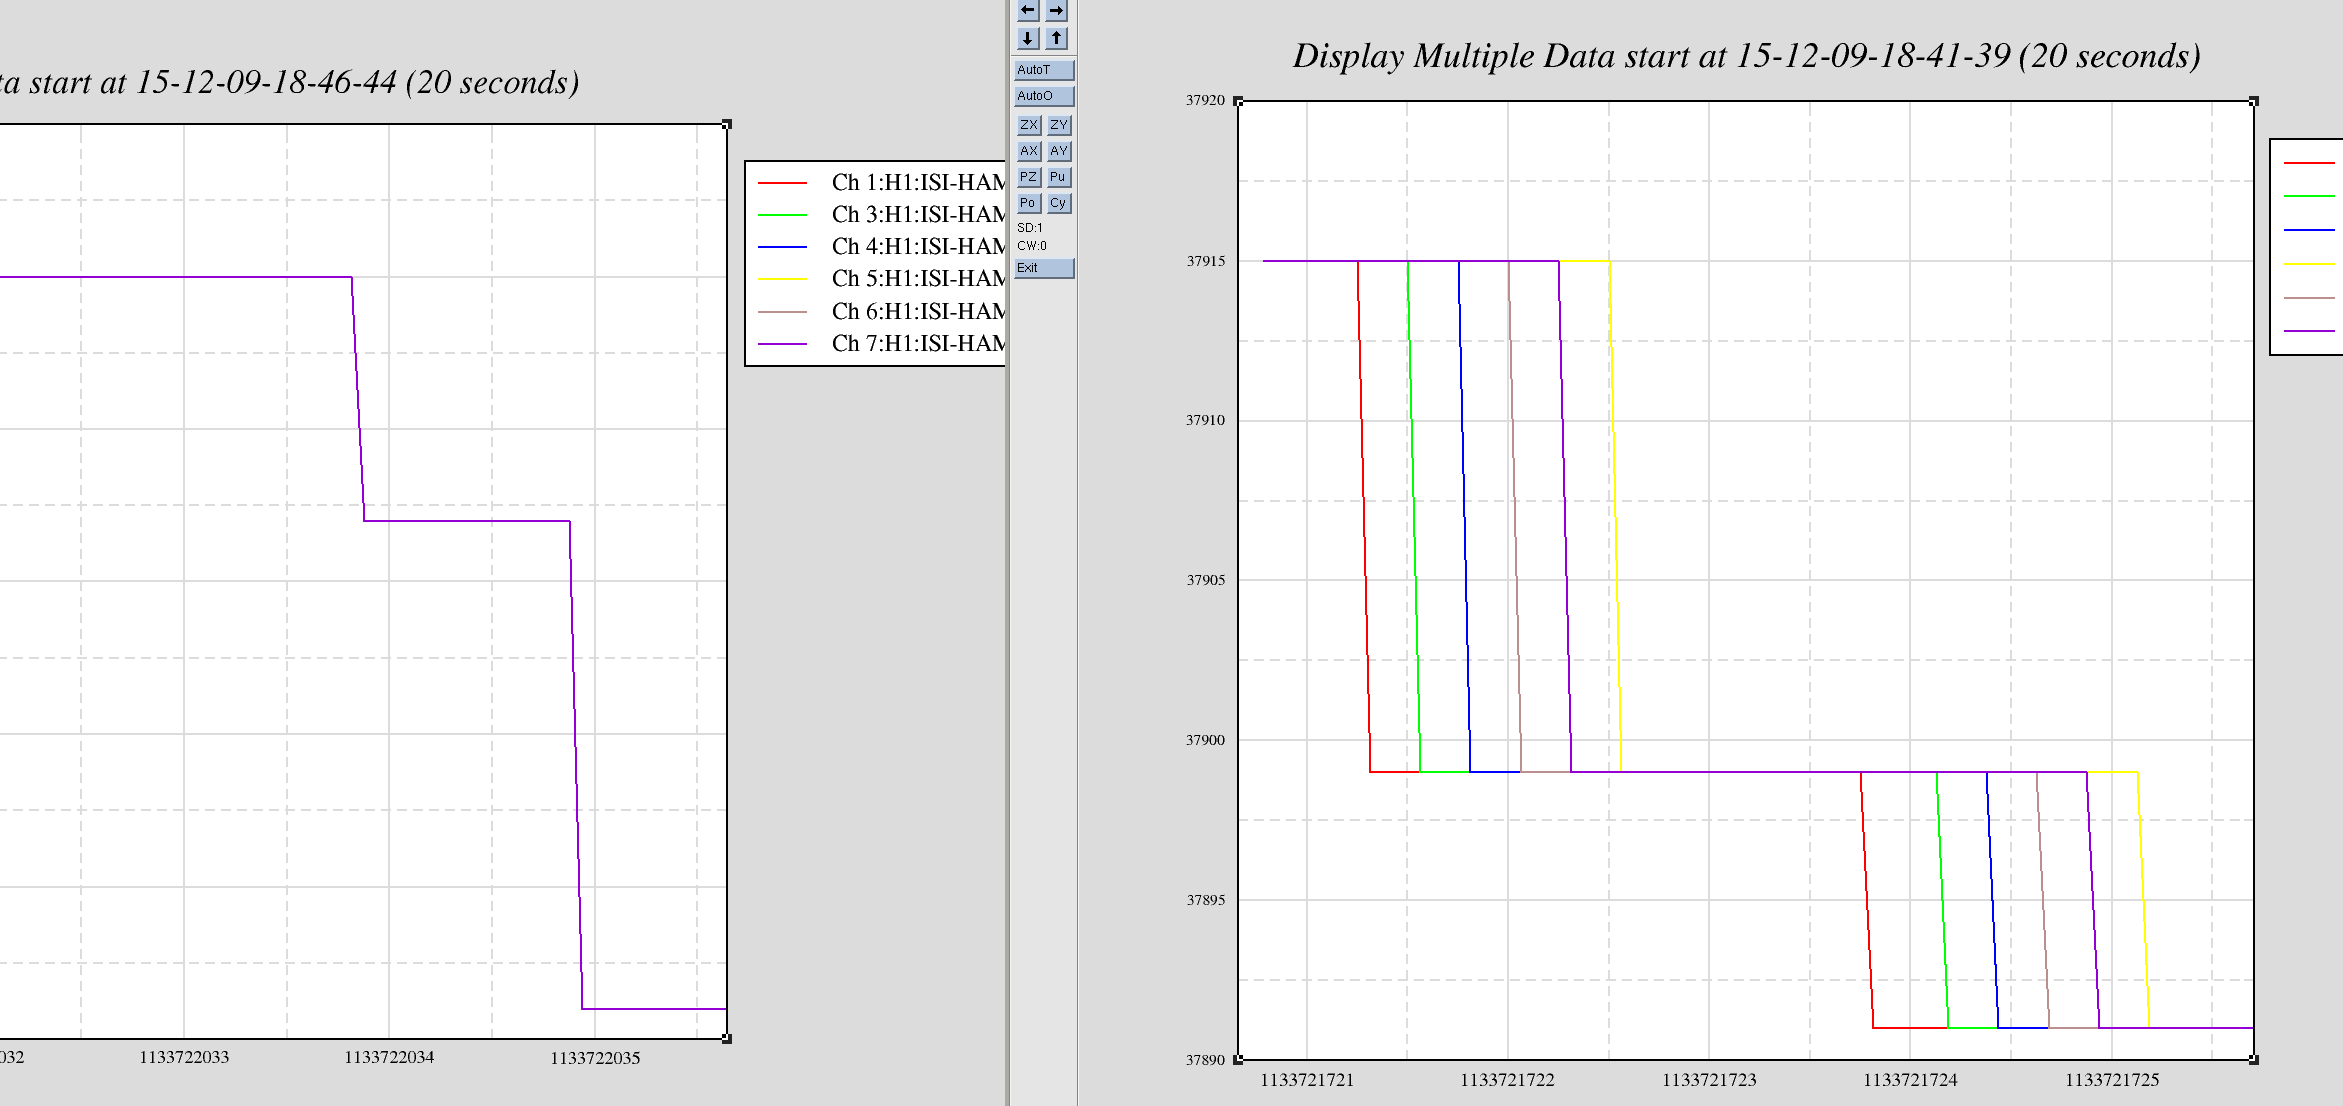This screenshot has width=2343, height=1106.
Task: Select the Ch 5:H1:ISI-HAM legend entry
Action: (x=881, y=278)
